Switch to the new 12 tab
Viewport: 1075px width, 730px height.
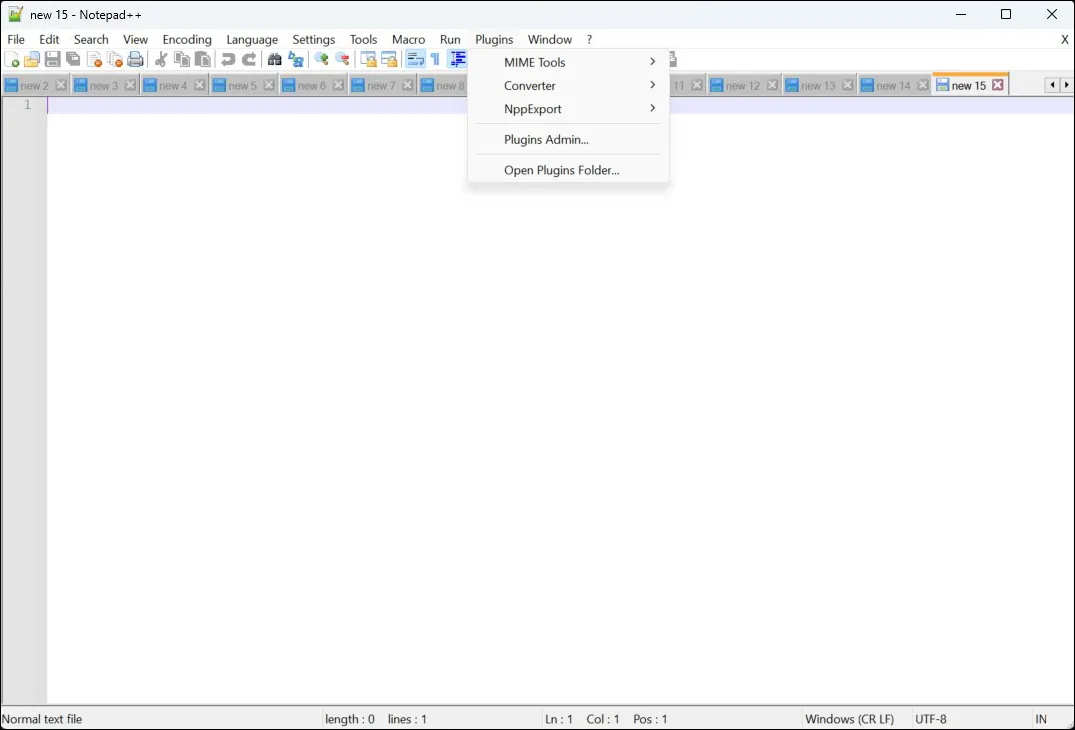[739, 86]
